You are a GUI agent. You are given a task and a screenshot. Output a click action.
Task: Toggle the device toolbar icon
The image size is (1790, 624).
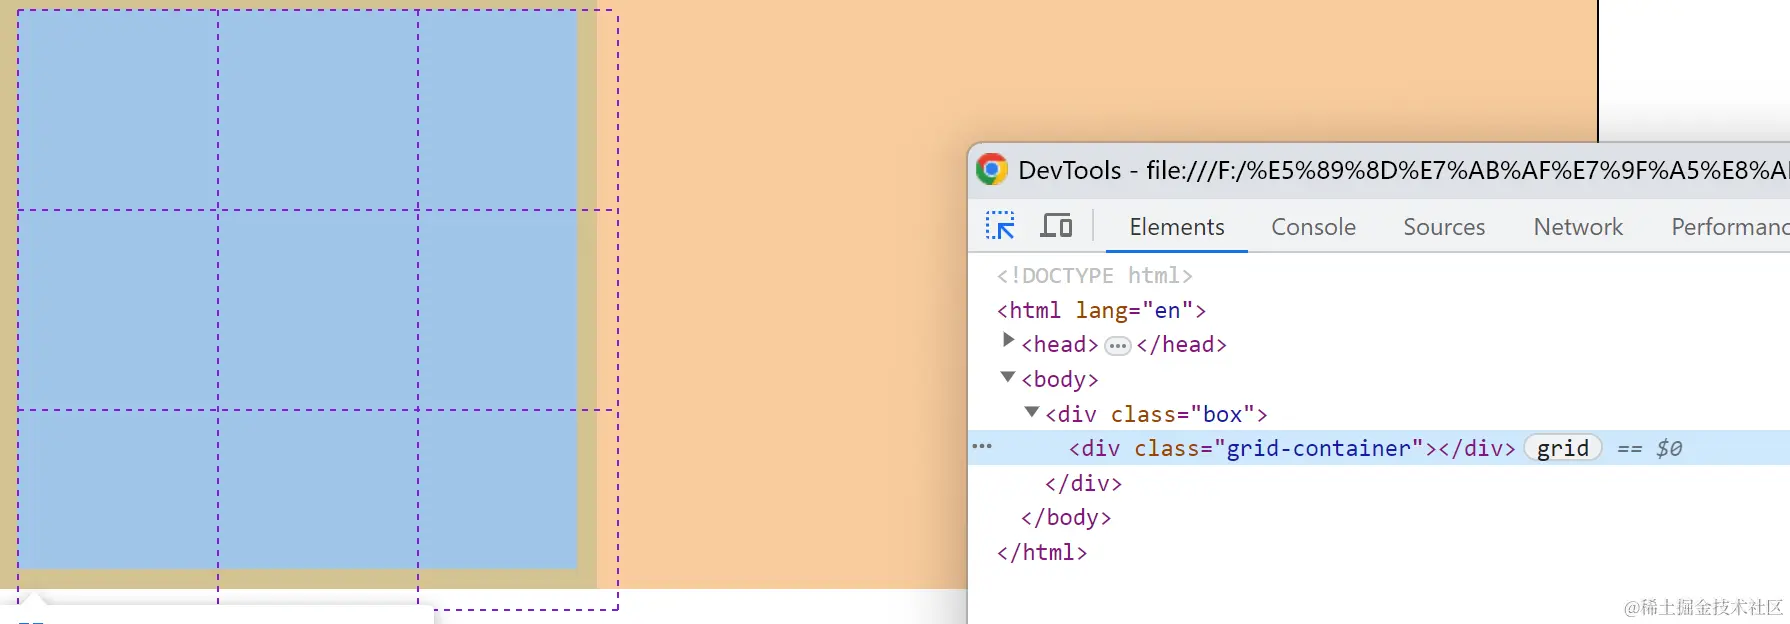1056,226
